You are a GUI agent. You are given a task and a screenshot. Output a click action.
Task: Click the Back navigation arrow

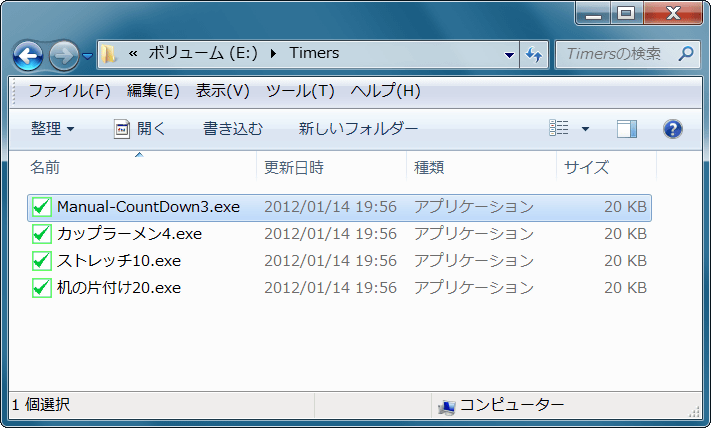click(28, 54)
